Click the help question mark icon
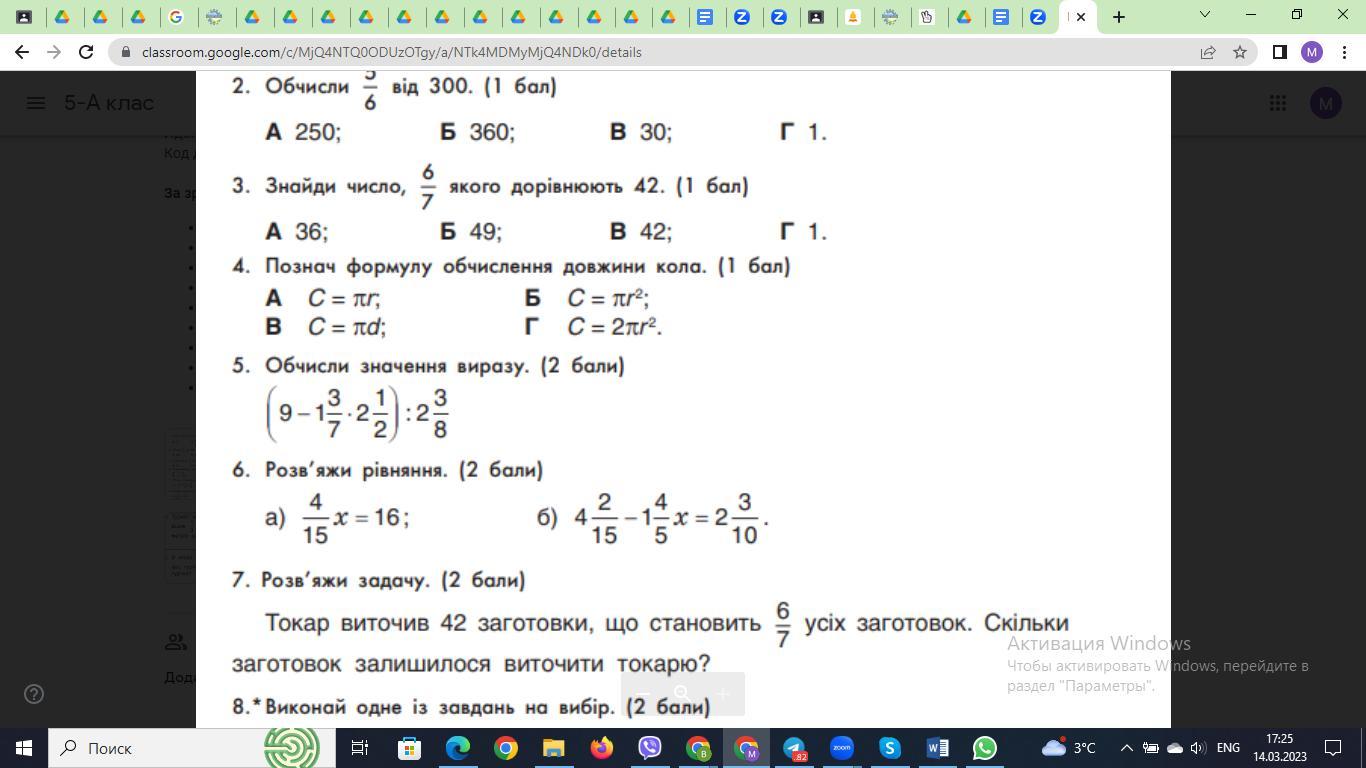Viewport: 1366px width, 768px height. 33,694
